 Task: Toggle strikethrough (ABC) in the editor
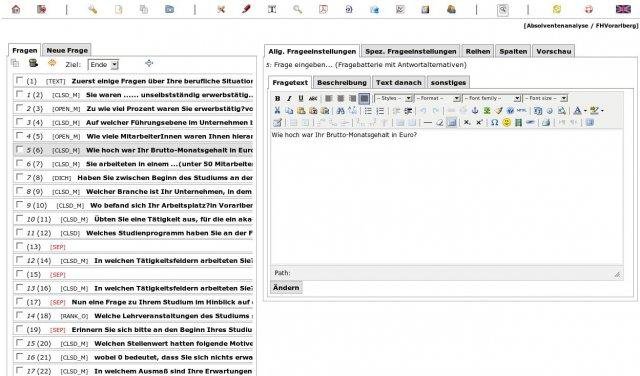pos(313,98)
